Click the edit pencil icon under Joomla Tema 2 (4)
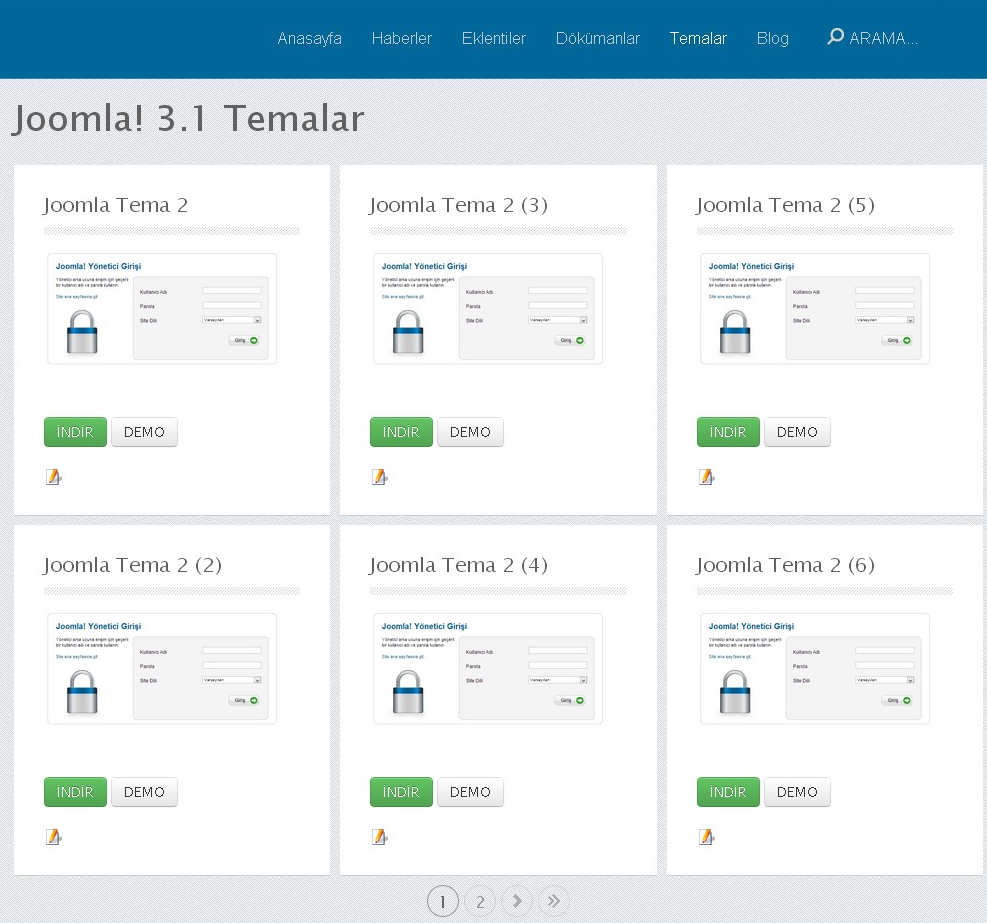This screenshot has height=923, width=987. point(380,837)
